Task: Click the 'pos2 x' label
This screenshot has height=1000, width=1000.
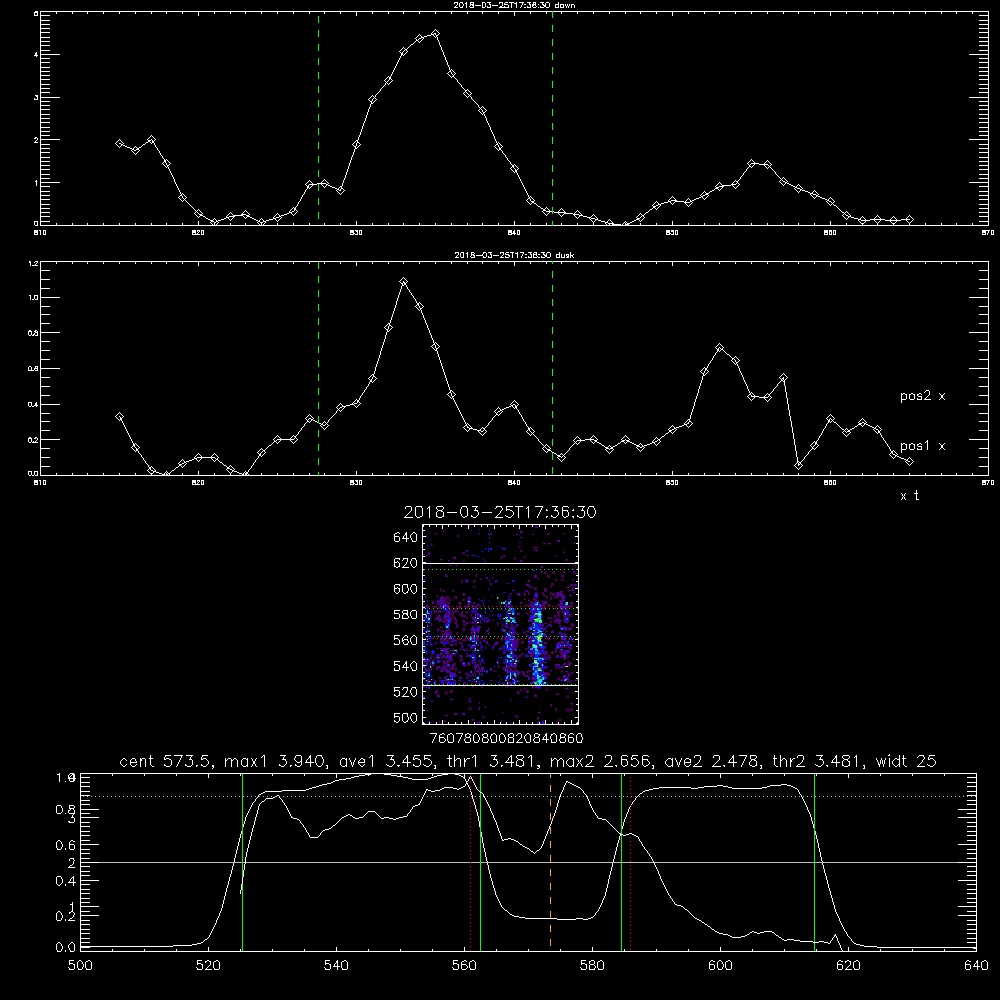Action: coord(922,396)
